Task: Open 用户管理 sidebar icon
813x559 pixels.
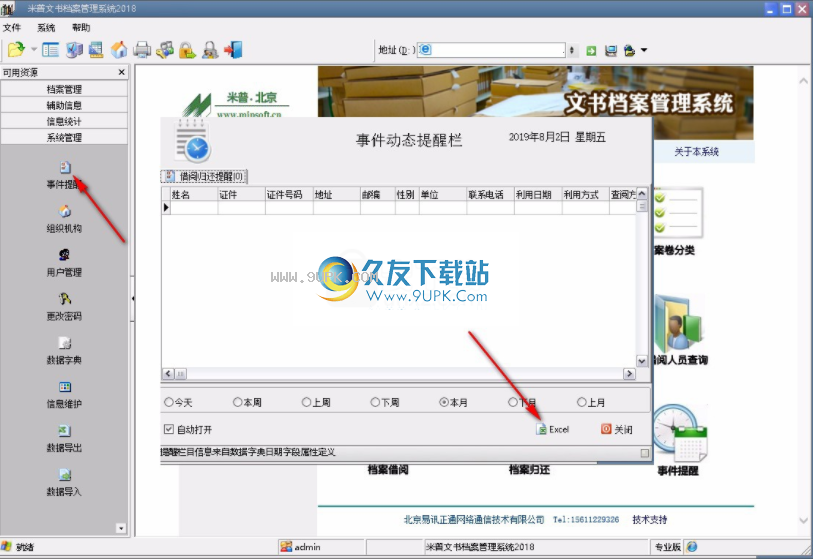Action: 64,263
